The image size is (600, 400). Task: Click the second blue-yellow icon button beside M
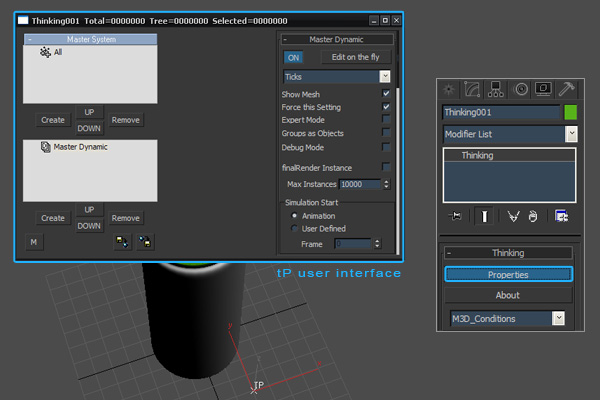coord(145,242)
